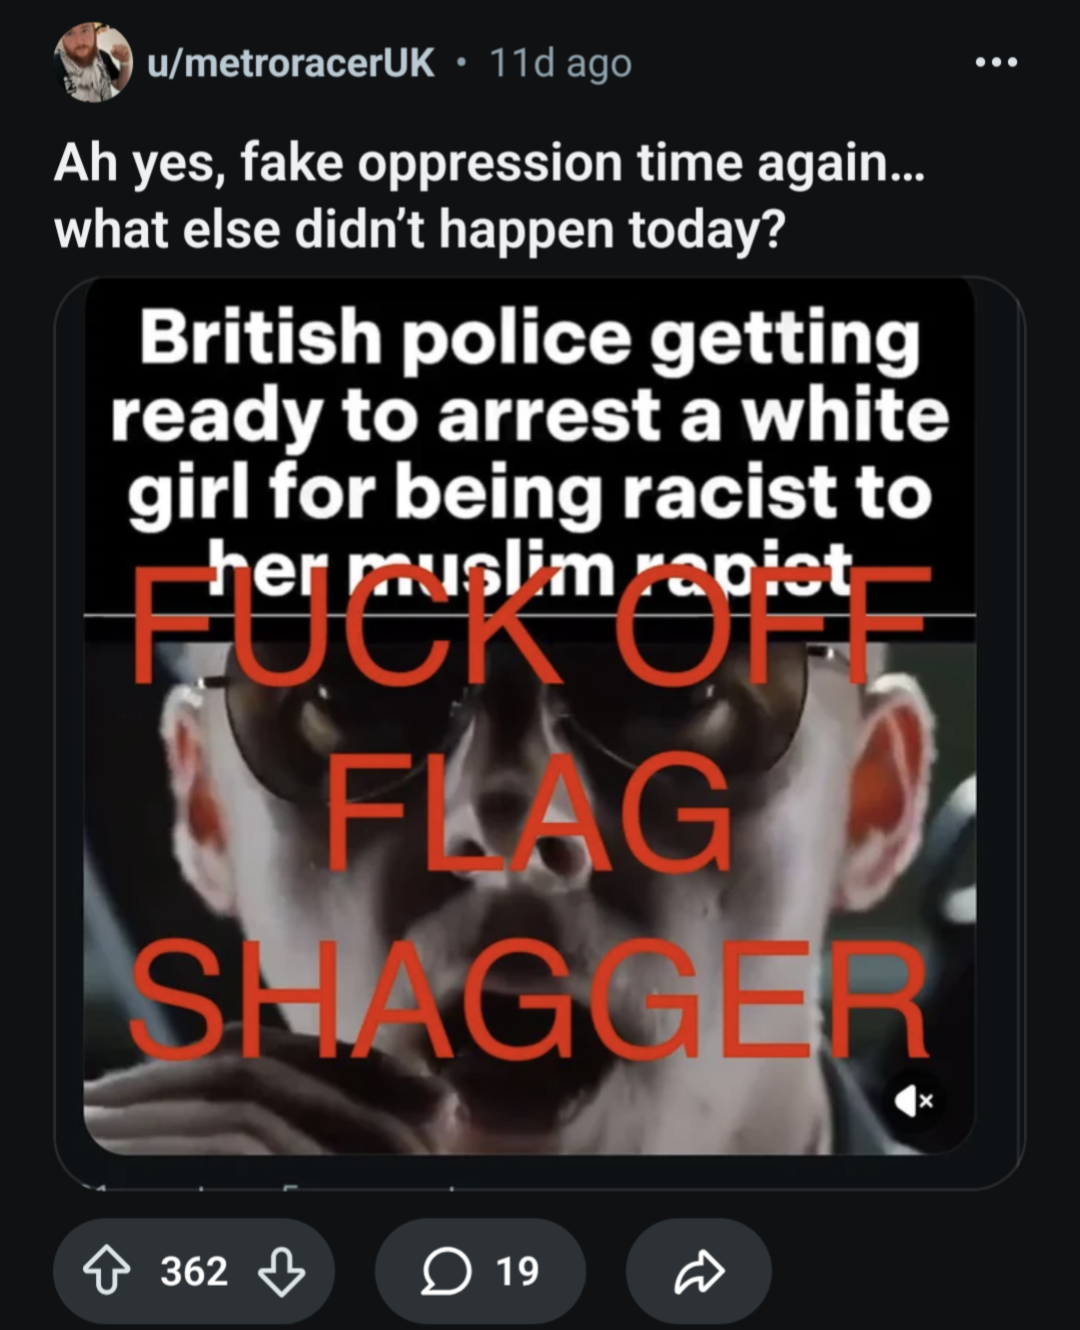Tap the red 'SHAGGER' overlay text
The width and height of the screenshot is (1080, 1330).
point(528,998)
